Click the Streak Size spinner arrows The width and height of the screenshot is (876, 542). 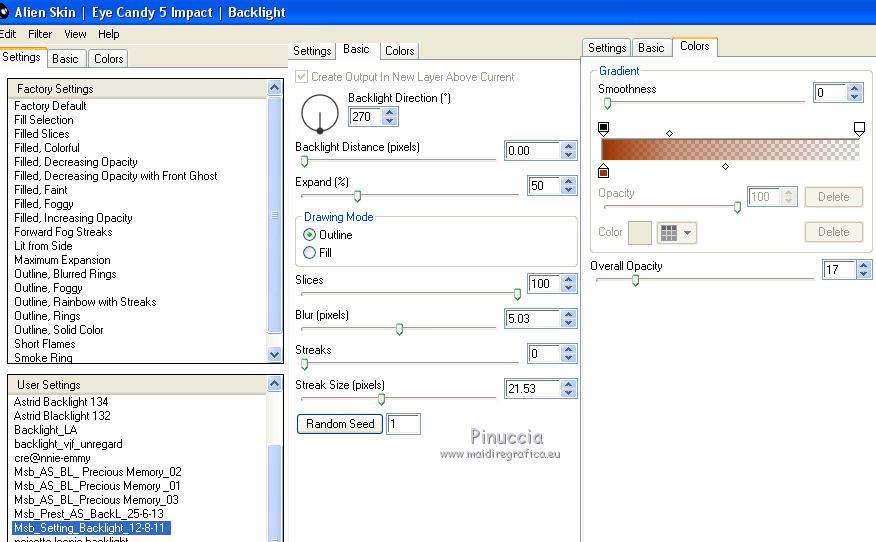pyautogui.click(x=569, y=388)
